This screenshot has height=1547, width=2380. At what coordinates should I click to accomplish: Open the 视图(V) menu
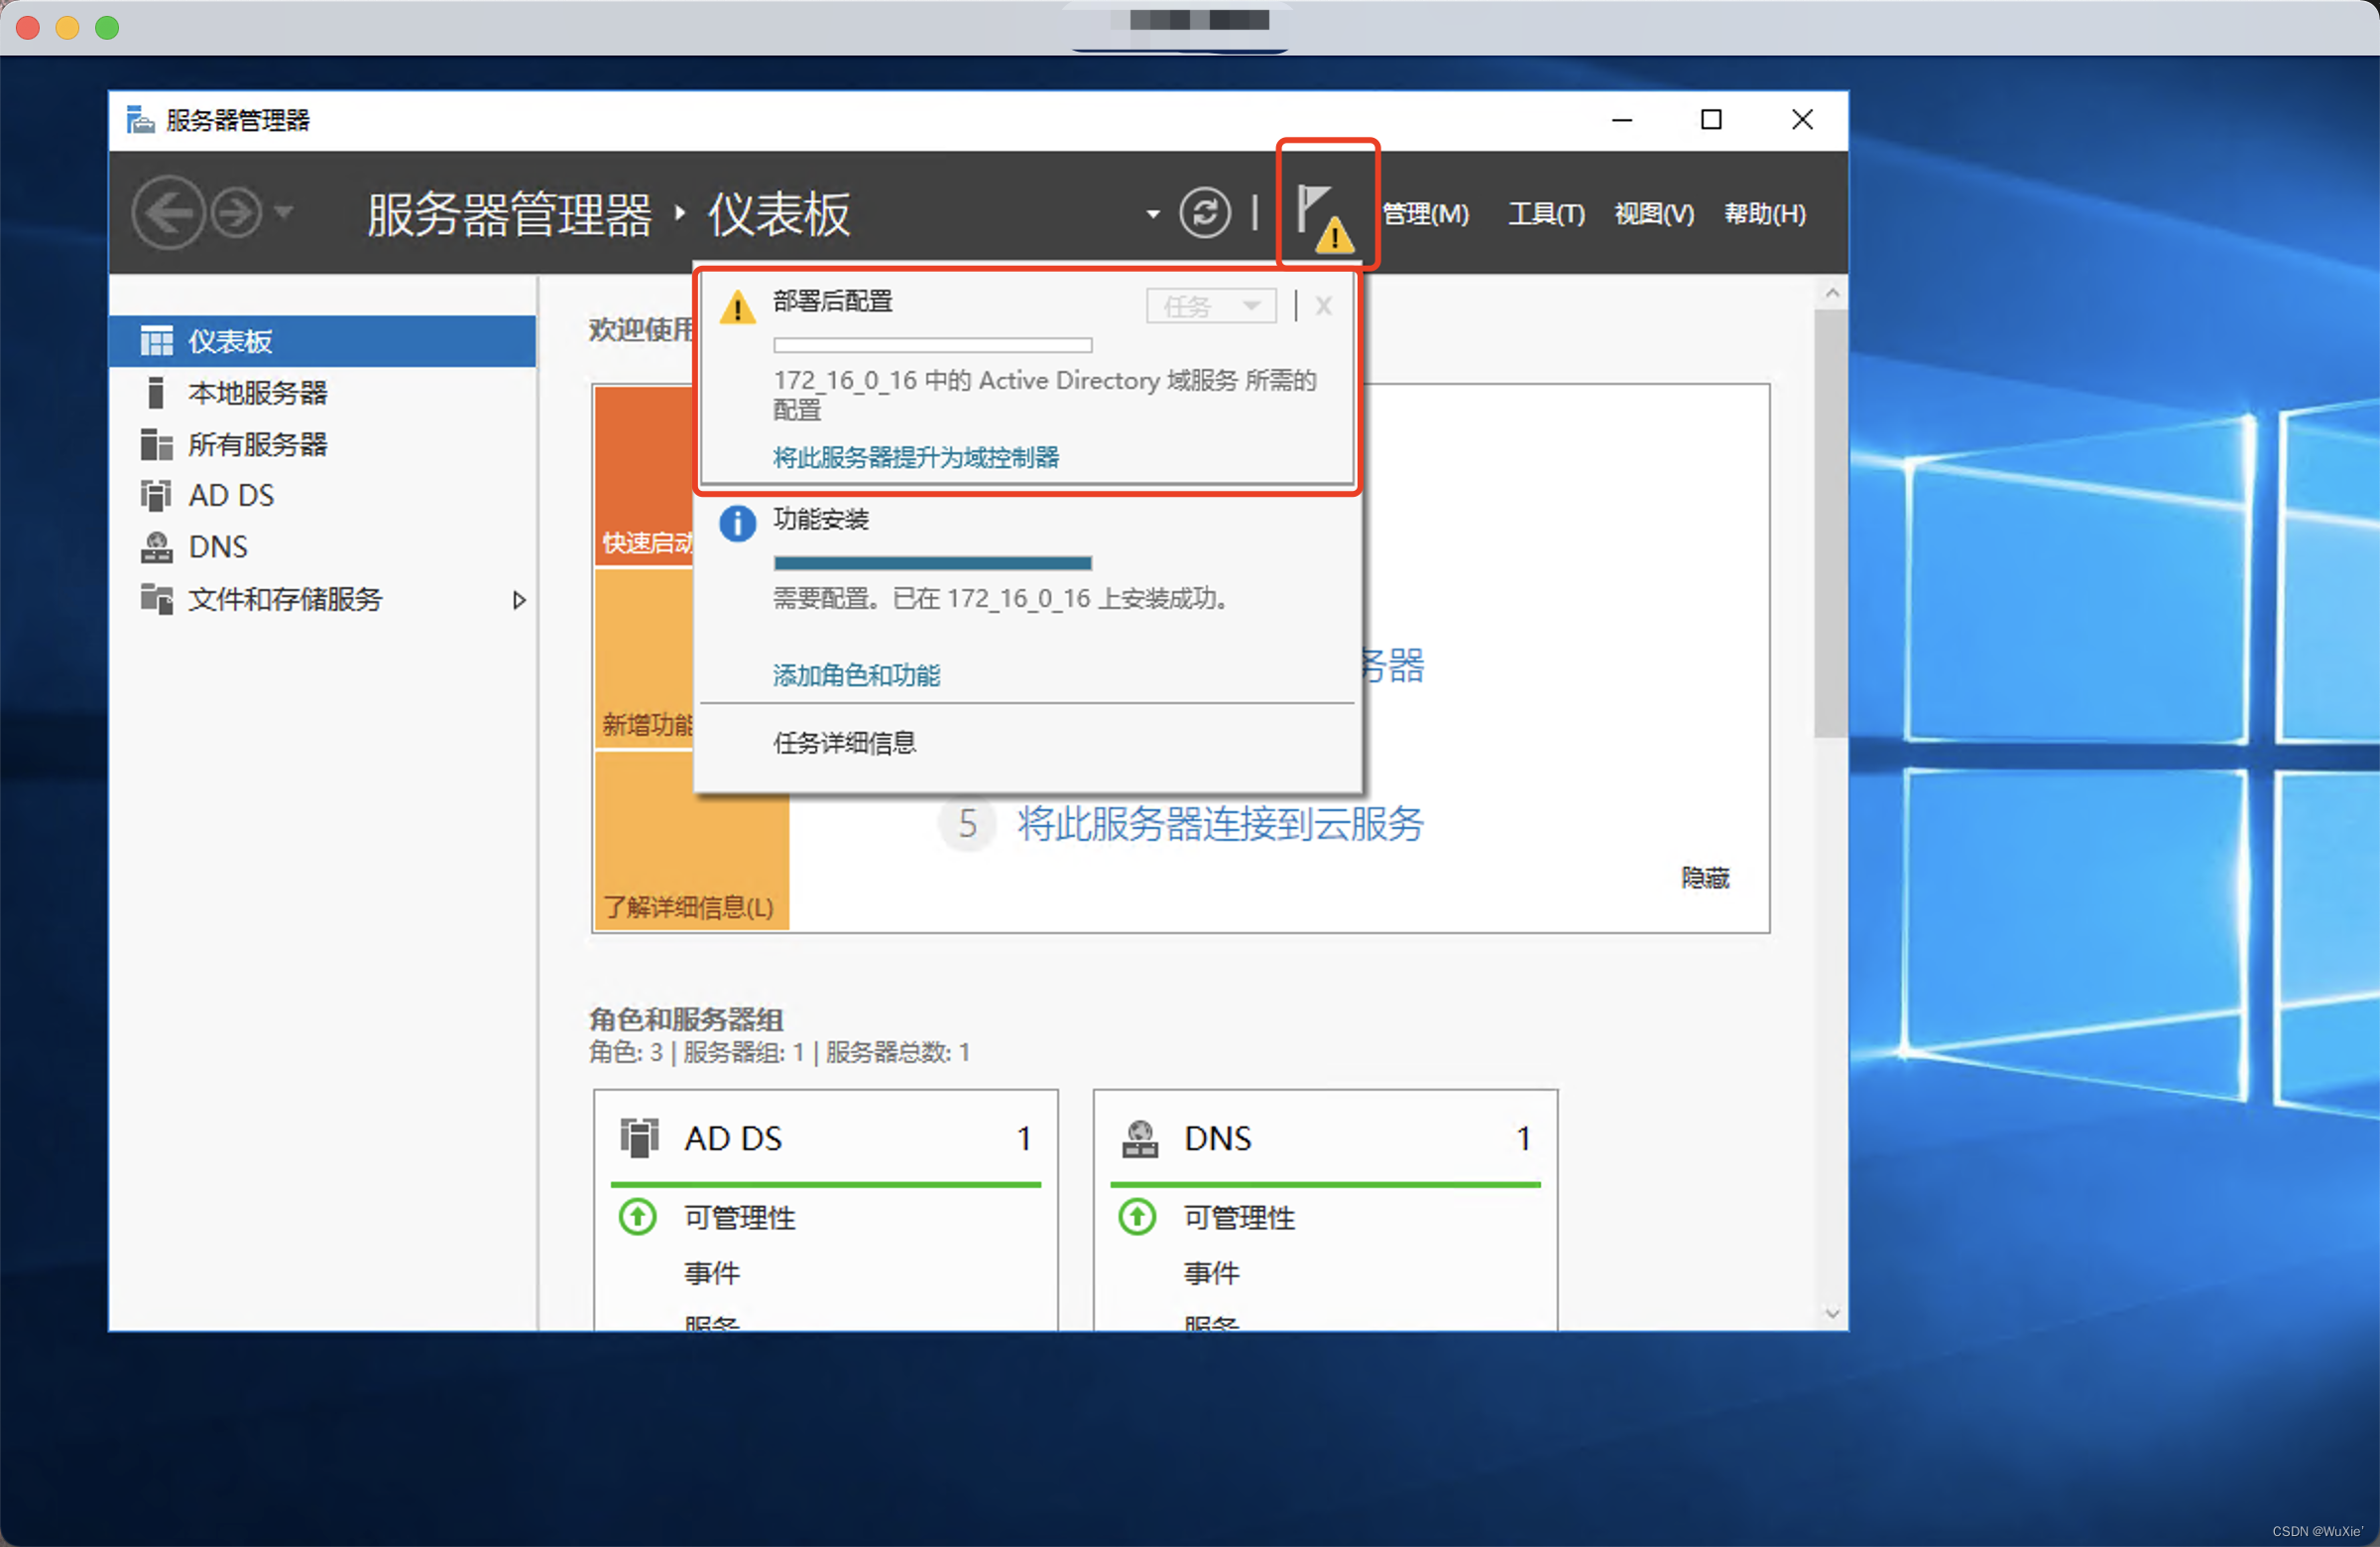tap(1654, 214)
